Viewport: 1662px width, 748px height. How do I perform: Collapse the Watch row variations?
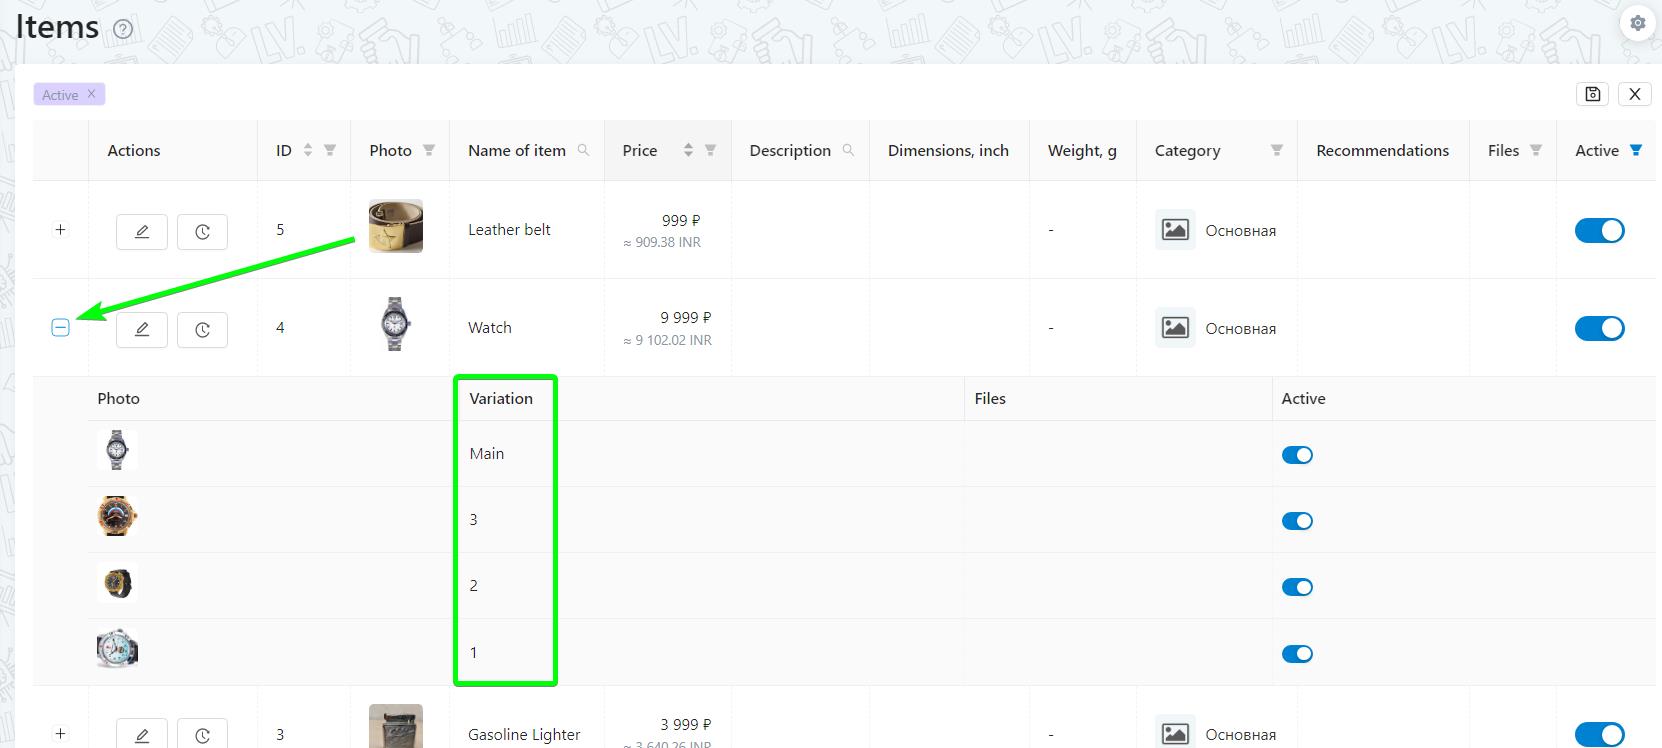(x=60, y=328)
